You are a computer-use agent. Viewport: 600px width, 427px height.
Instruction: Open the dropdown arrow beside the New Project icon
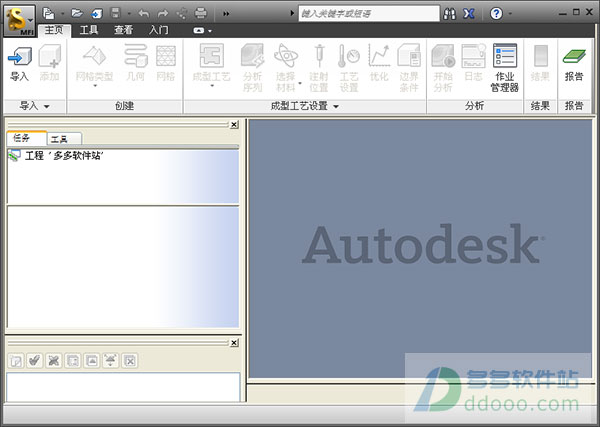coord(62,14)
